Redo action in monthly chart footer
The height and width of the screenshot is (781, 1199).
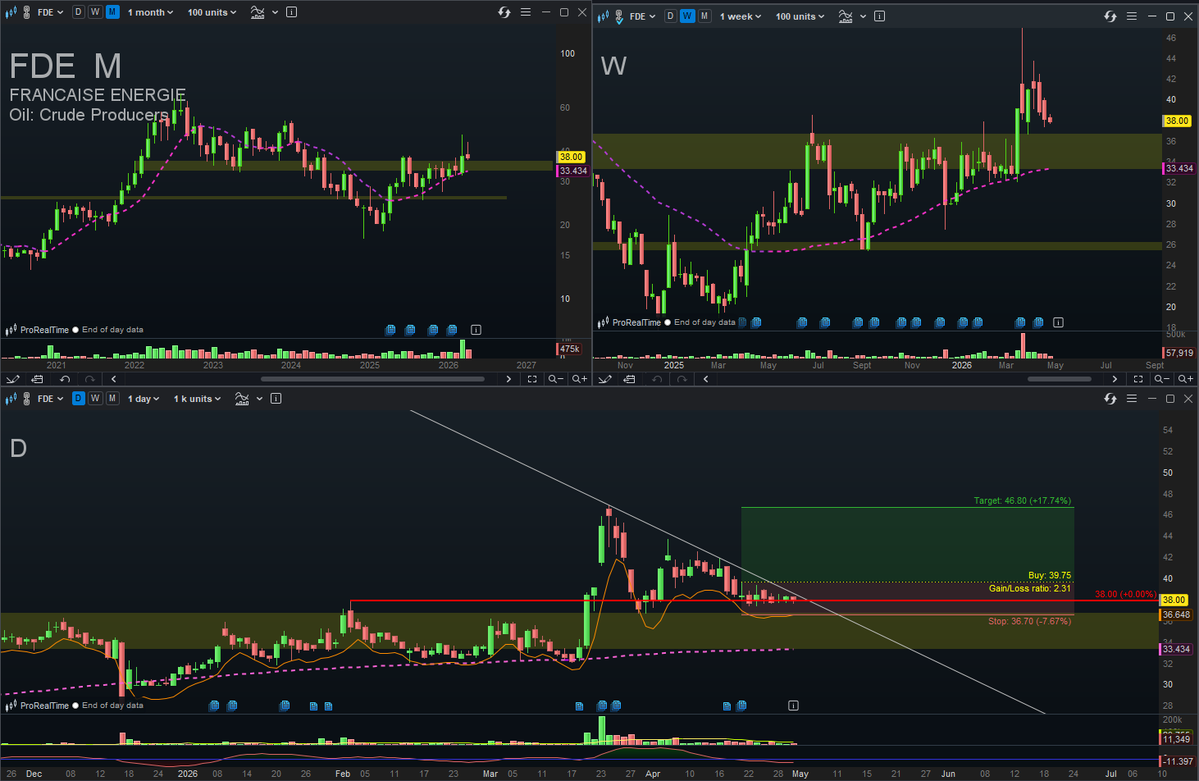point(89,379)
